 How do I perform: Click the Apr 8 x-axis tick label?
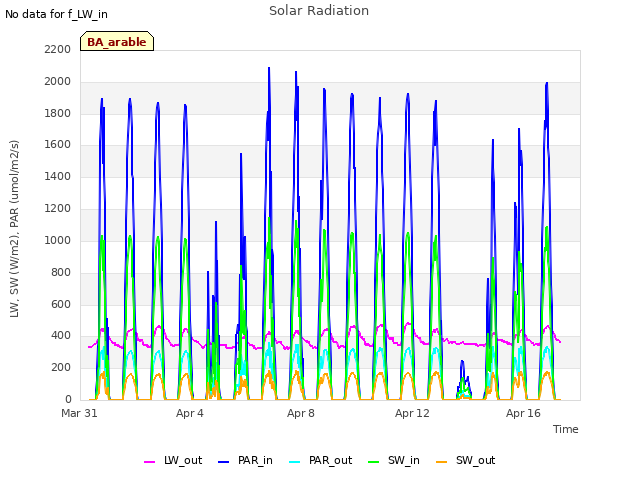pyautogui.click(x=301, y=413)
